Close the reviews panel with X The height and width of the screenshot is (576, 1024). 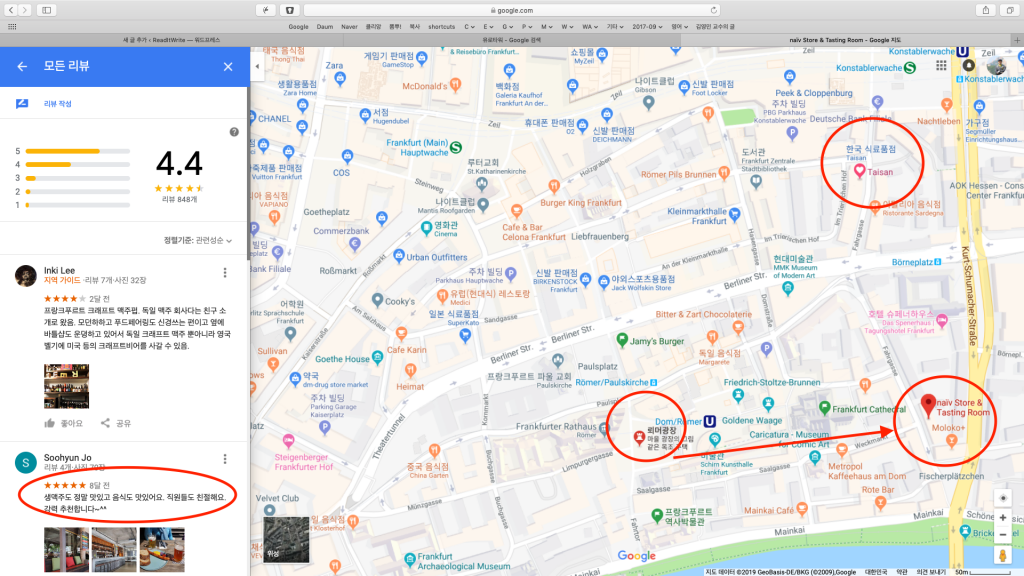(228, 67)
